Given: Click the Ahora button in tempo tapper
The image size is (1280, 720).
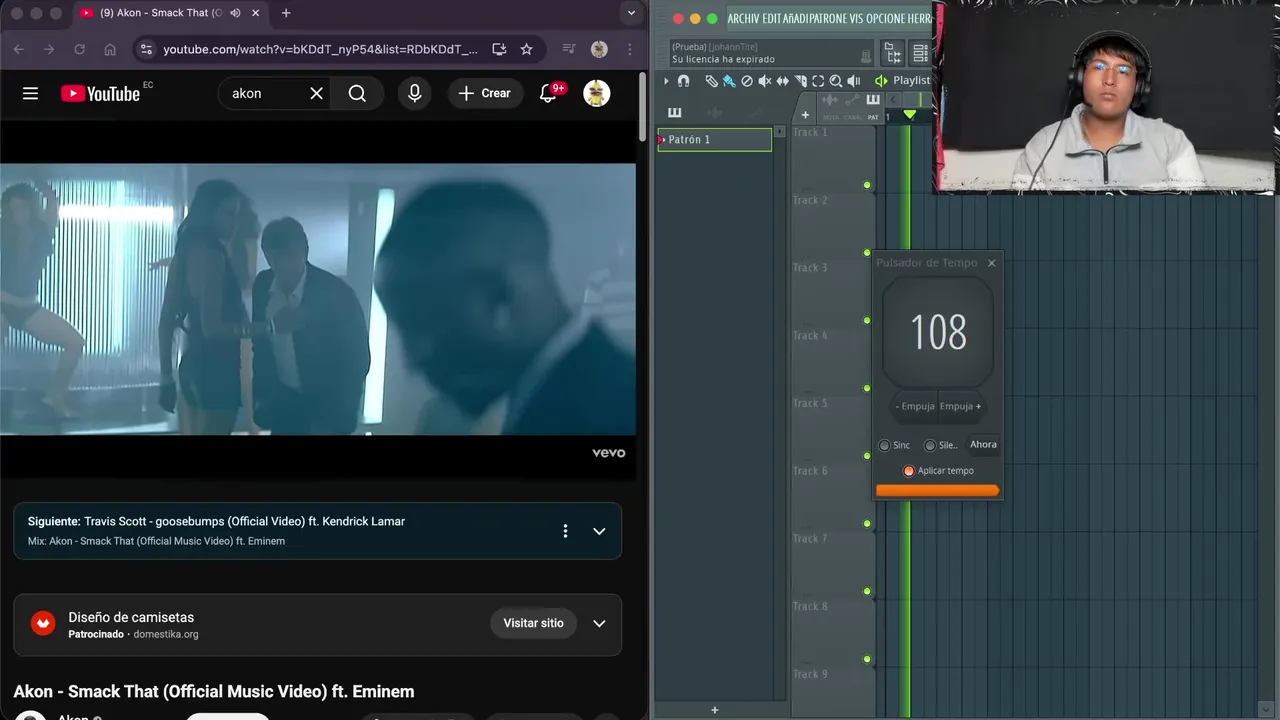Looking at the screenshot, I should point(983,445).
